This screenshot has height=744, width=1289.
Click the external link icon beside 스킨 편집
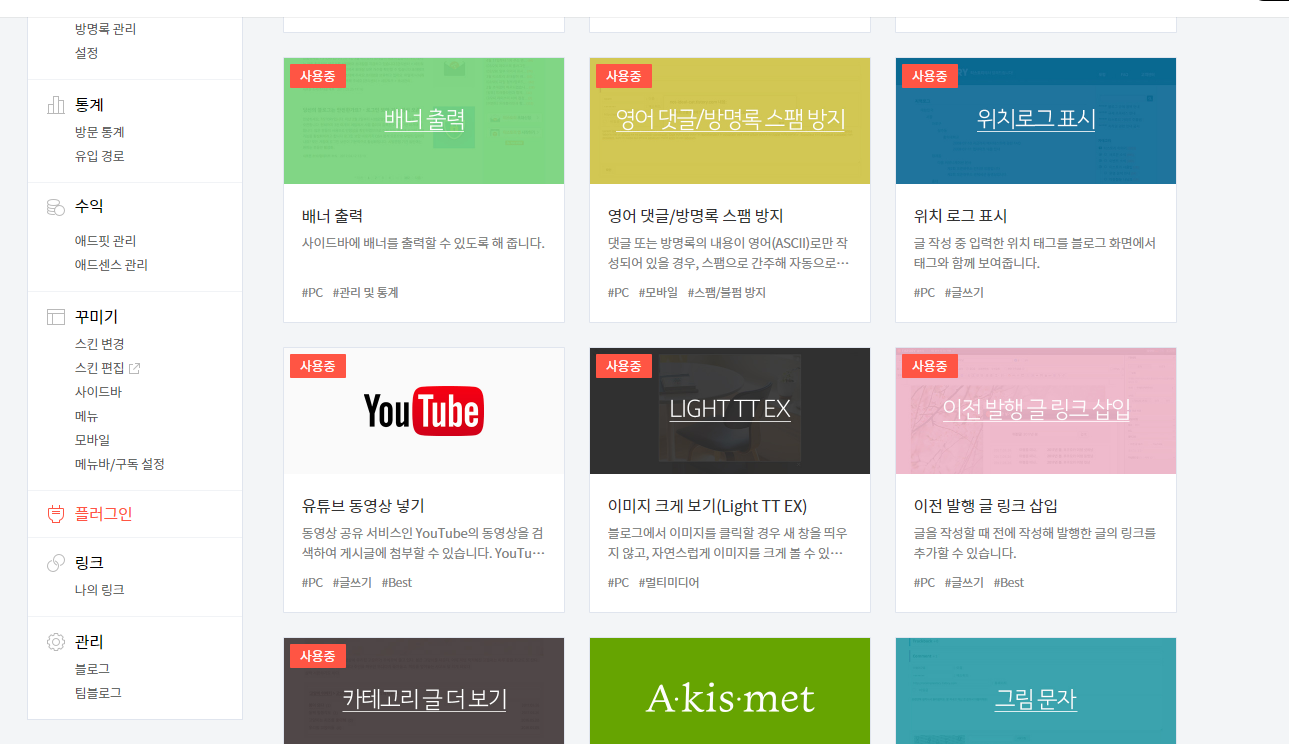pyautogui.click(x=135, y=368)
